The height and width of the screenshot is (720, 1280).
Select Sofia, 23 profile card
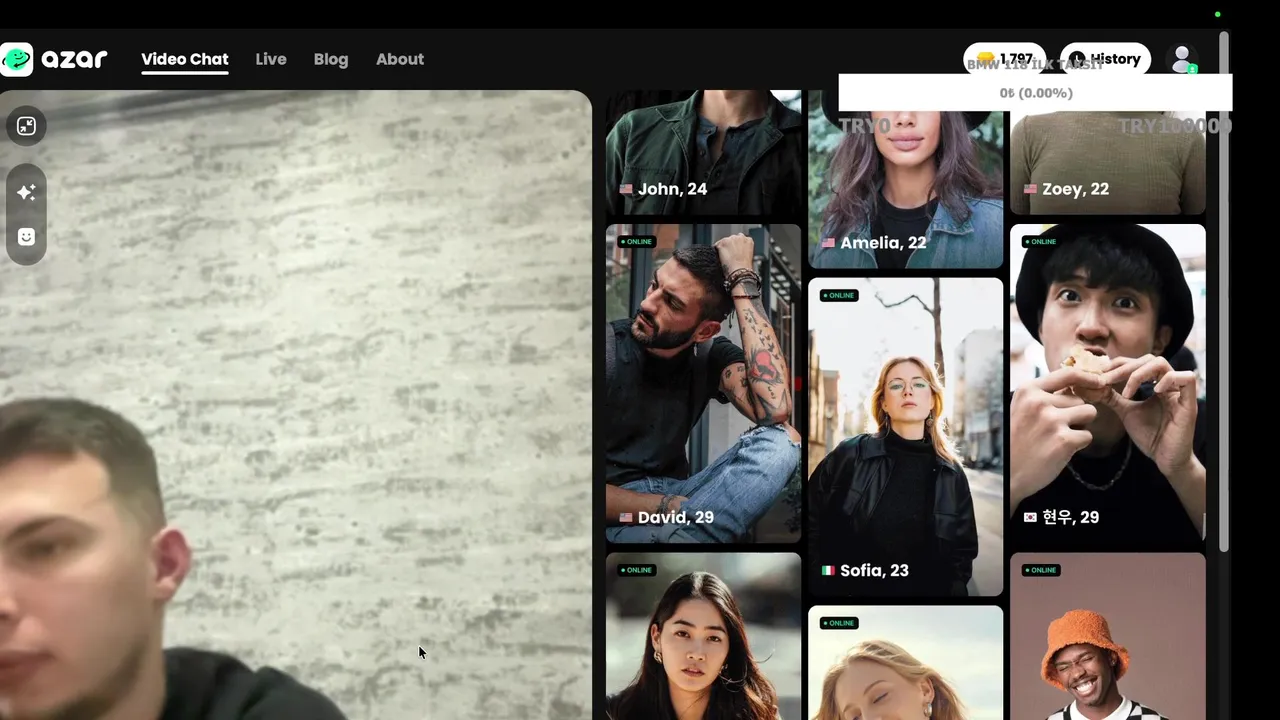tap(905, 436)
